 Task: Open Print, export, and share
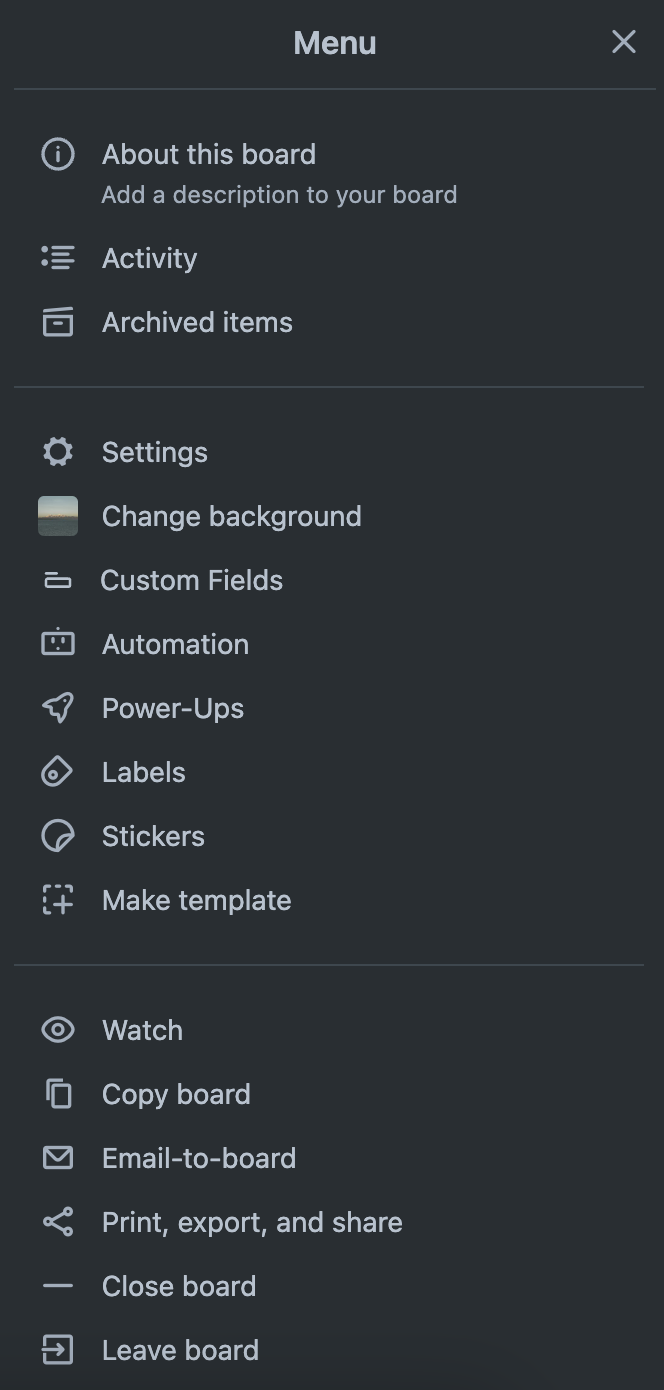(252, 1222)
